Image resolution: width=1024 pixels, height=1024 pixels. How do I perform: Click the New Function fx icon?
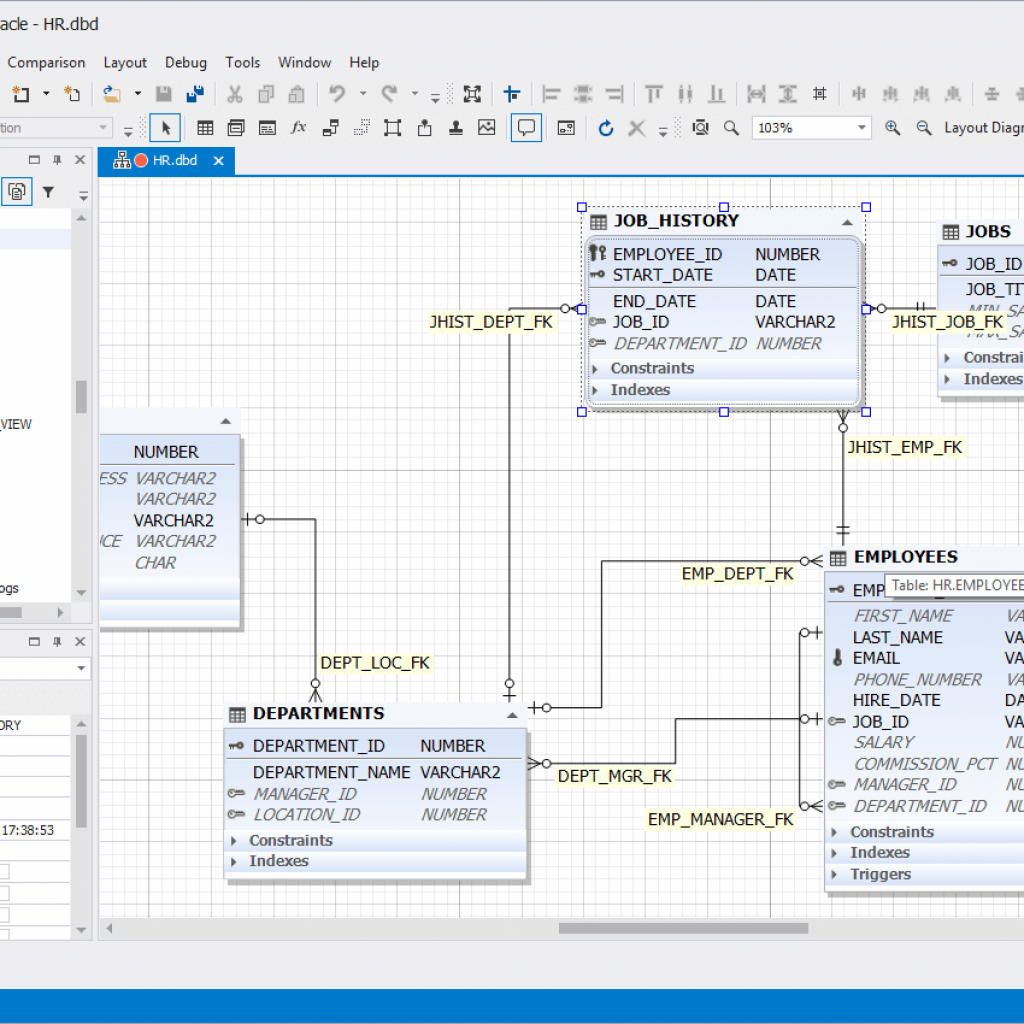[x=298, y=128]
